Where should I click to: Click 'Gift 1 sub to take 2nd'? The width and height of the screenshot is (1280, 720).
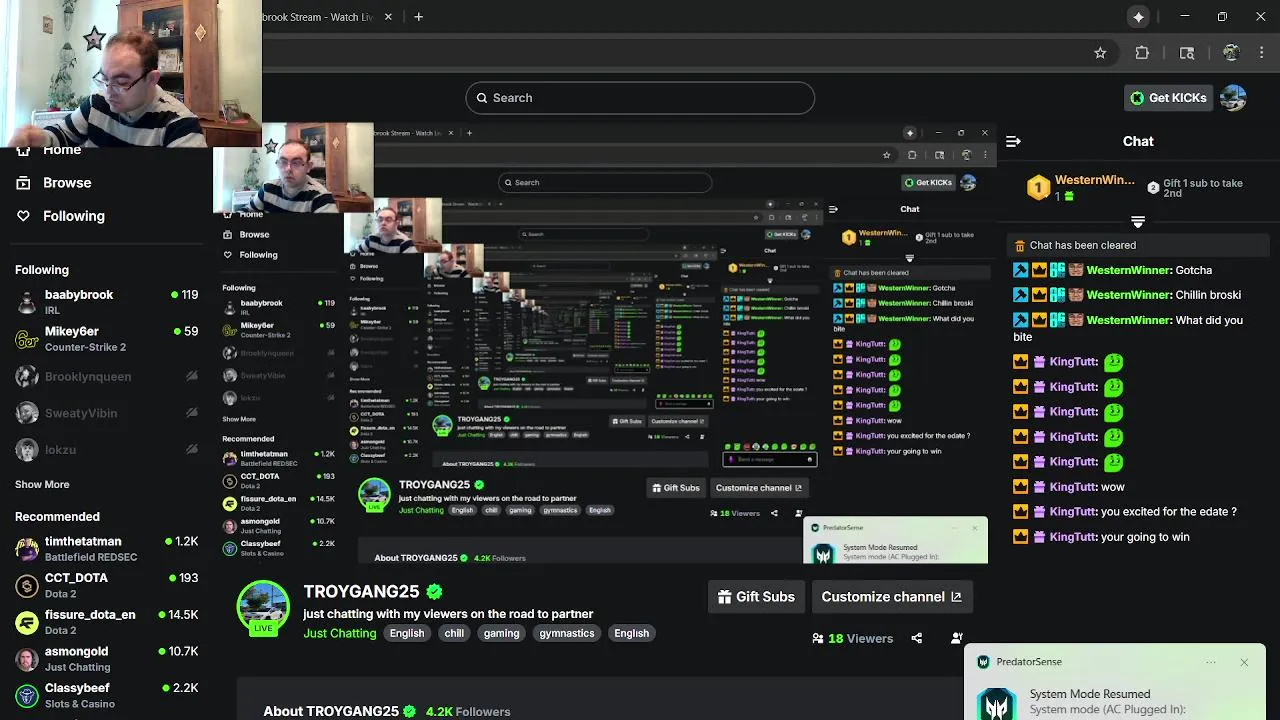[1201, 189]
